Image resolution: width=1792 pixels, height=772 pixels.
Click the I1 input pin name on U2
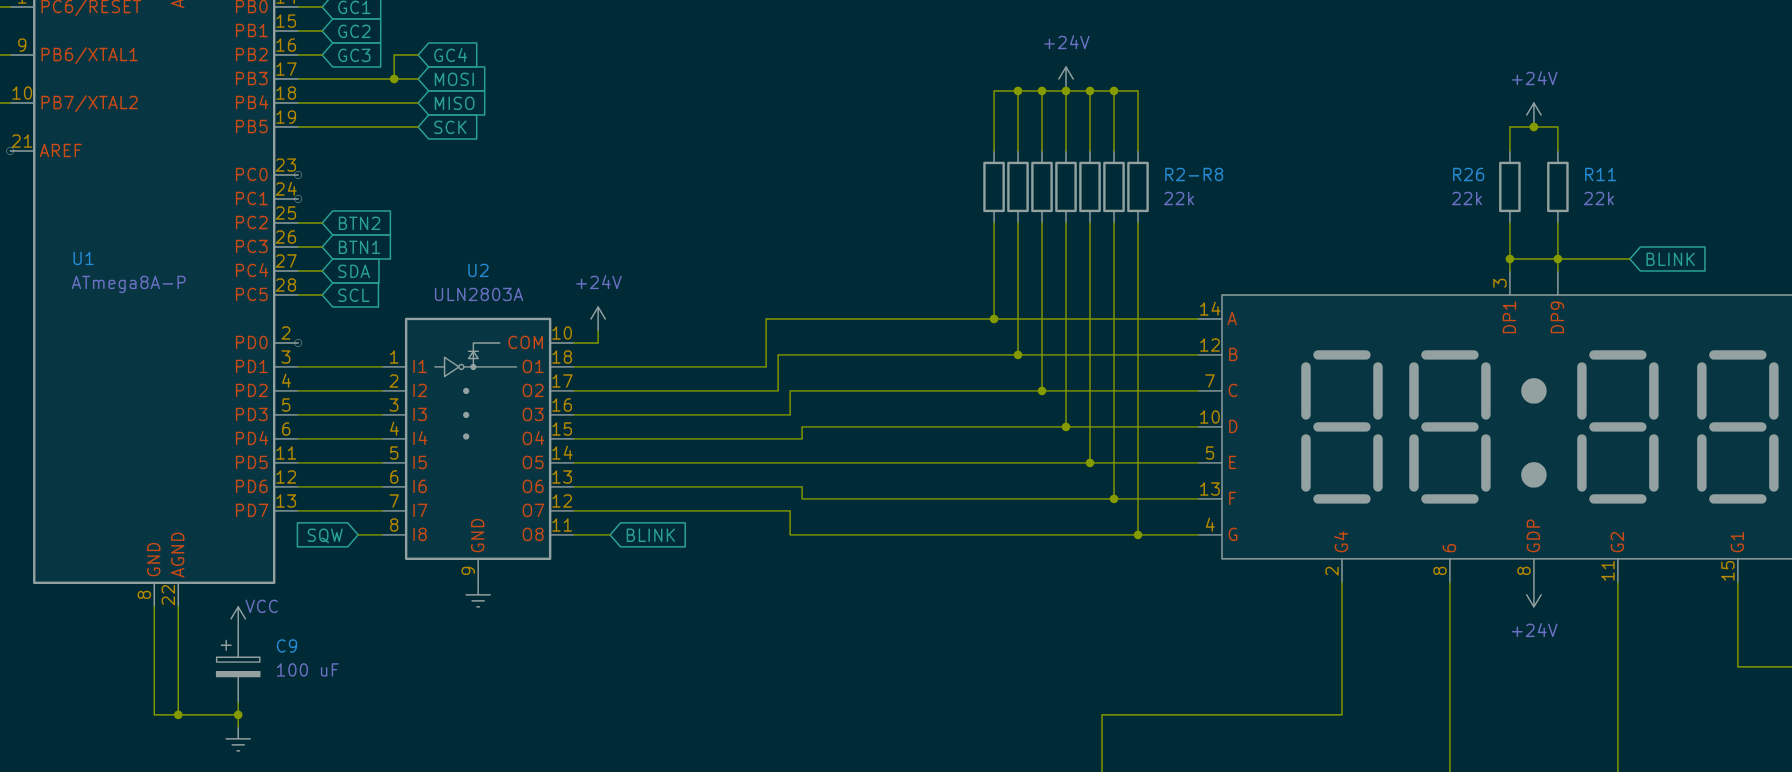(419, 367)
